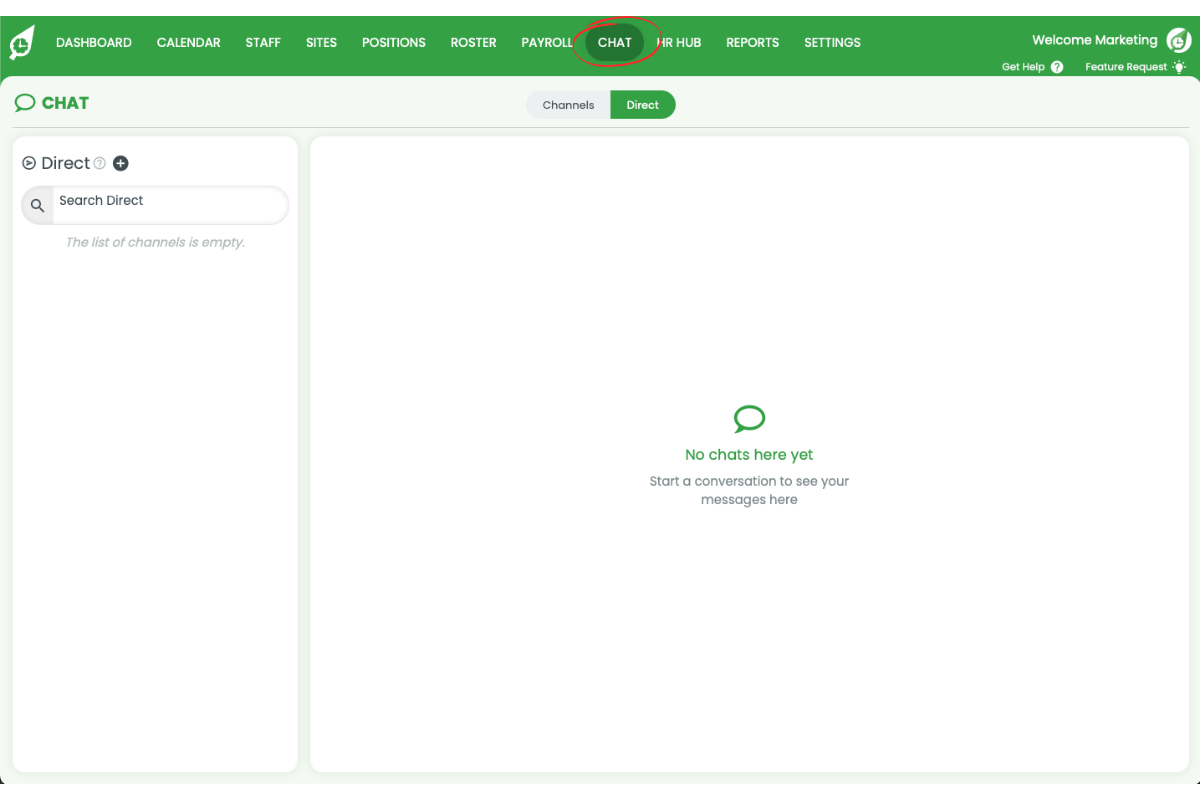Open the DASHBOARD menu item
Image resolution: width=1200 pixels, height=800 pixels.
click(94, 42)
